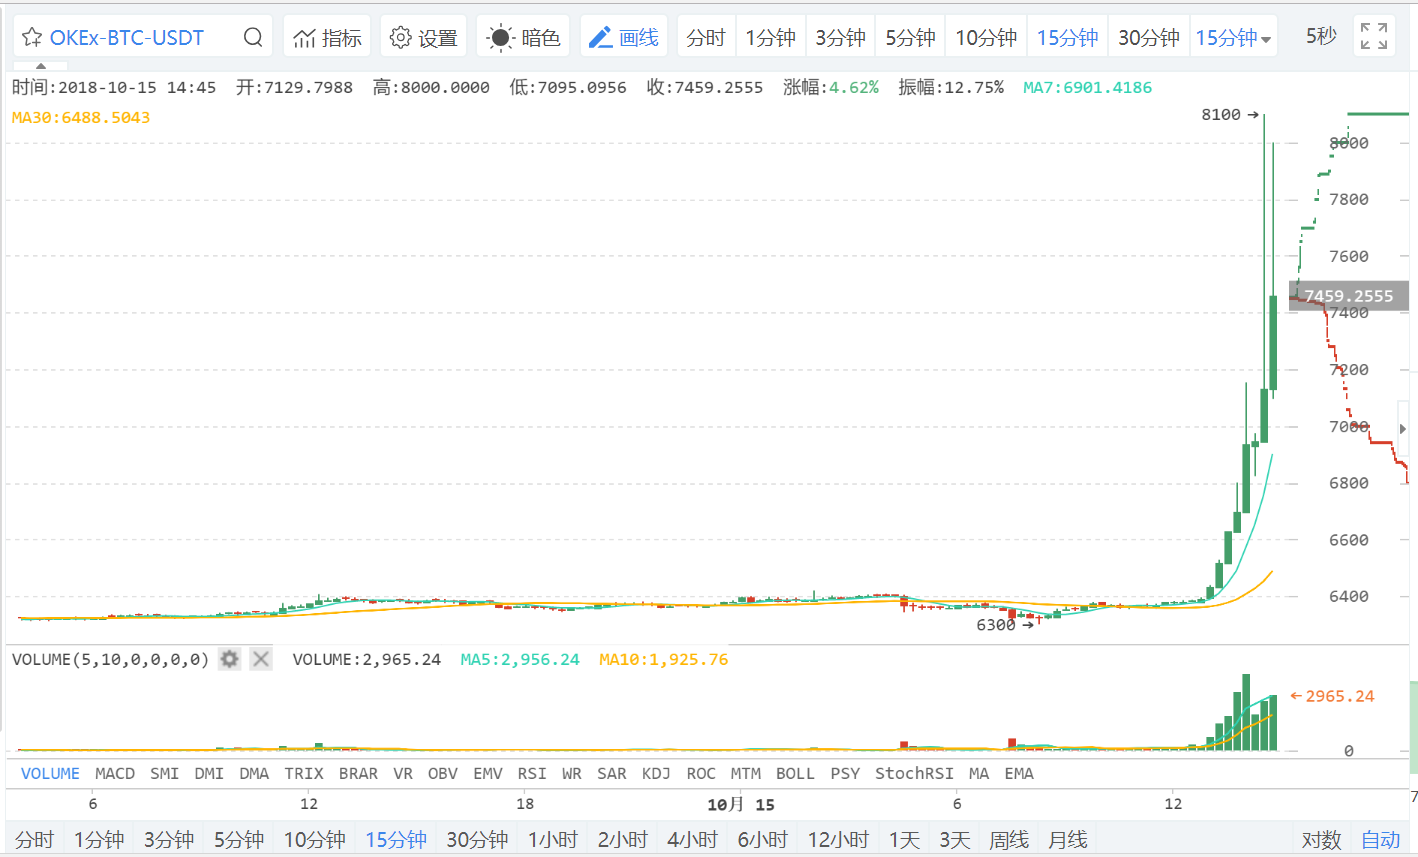Open the 设置 settings gear button
This screenshot has width=1418, height=857.
pyautogui.click(x=423, y=38)
